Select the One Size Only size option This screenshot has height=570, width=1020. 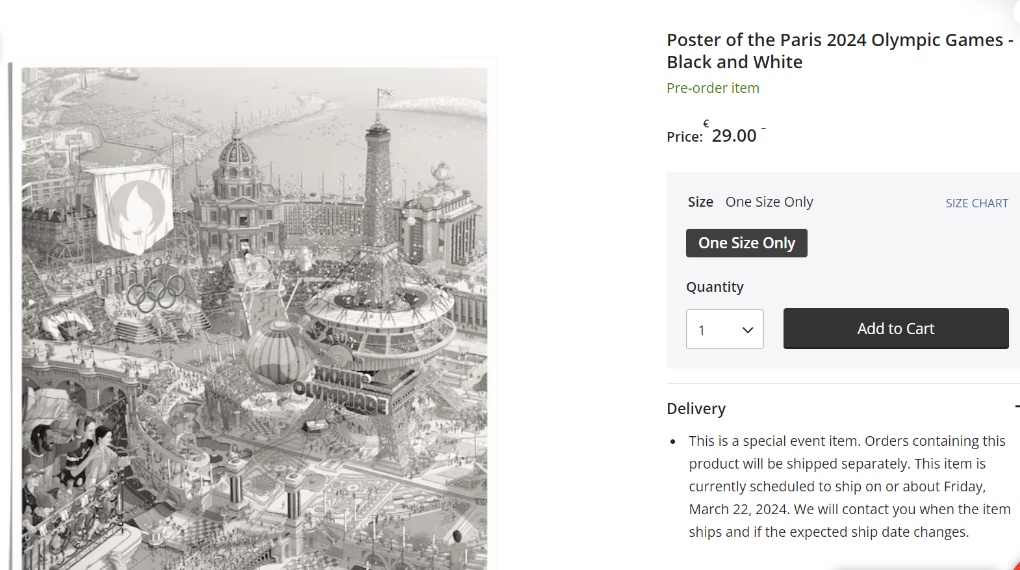[746, 243]
